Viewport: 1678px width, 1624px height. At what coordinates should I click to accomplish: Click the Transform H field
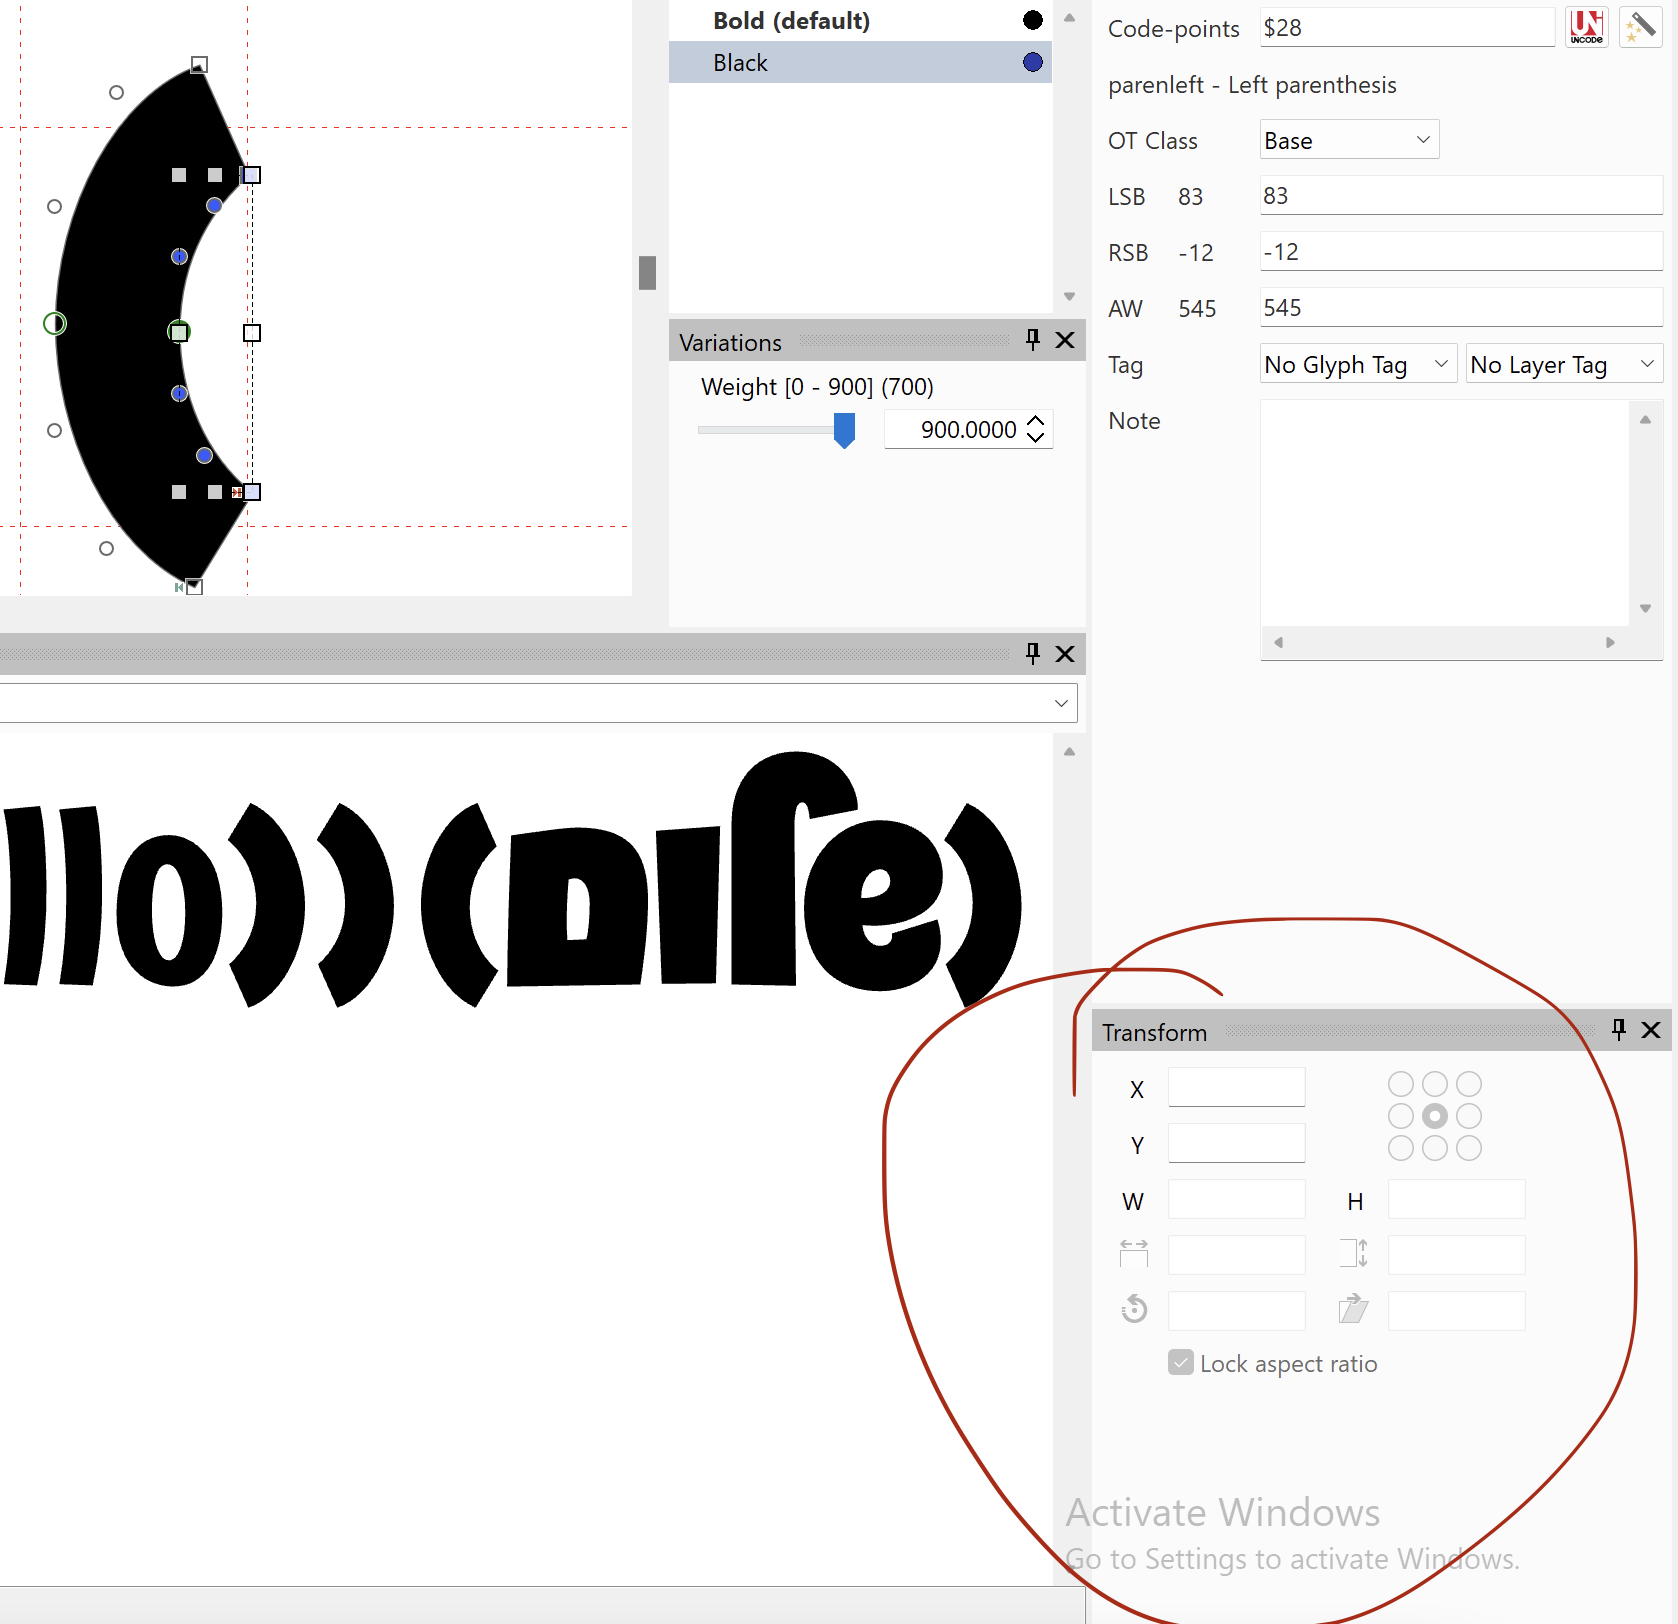1456,1199
